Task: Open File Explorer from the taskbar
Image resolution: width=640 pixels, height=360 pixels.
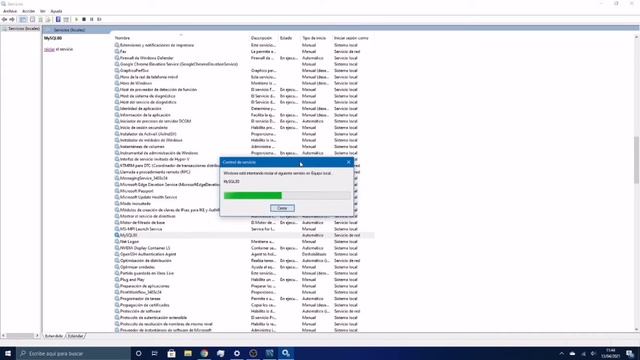Action: 188,353
